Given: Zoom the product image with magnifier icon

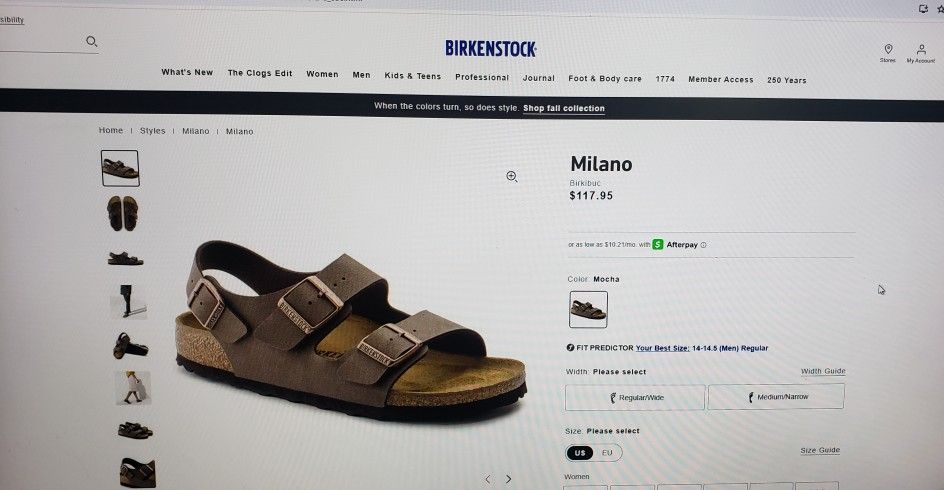Looking at the screenshot, I should 512,176.
